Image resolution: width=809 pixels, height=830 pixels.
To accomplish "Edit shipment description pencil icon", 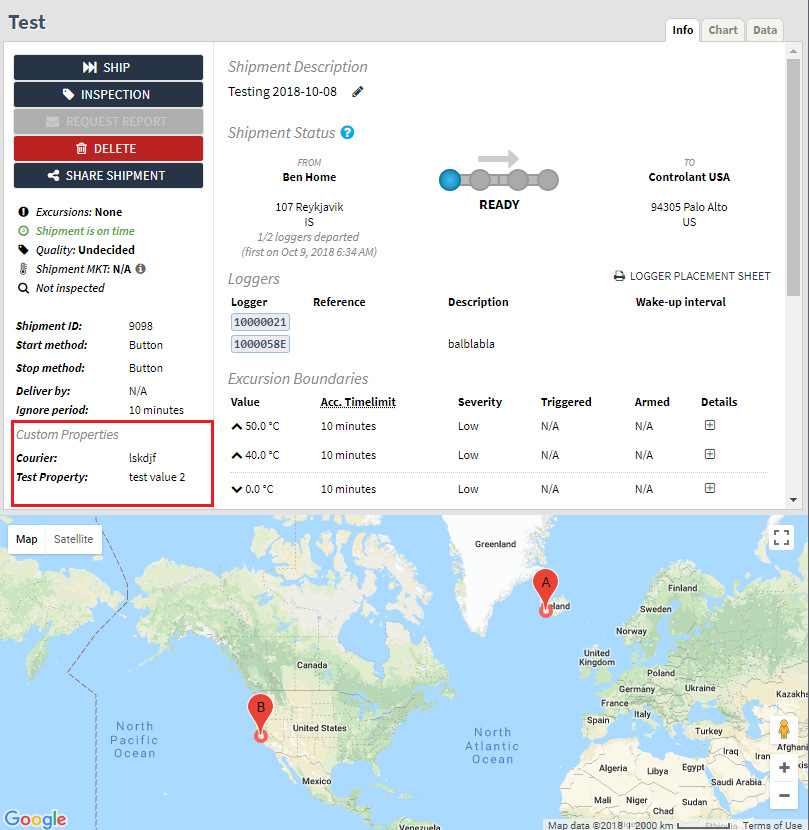I will (x=358, y=92).
